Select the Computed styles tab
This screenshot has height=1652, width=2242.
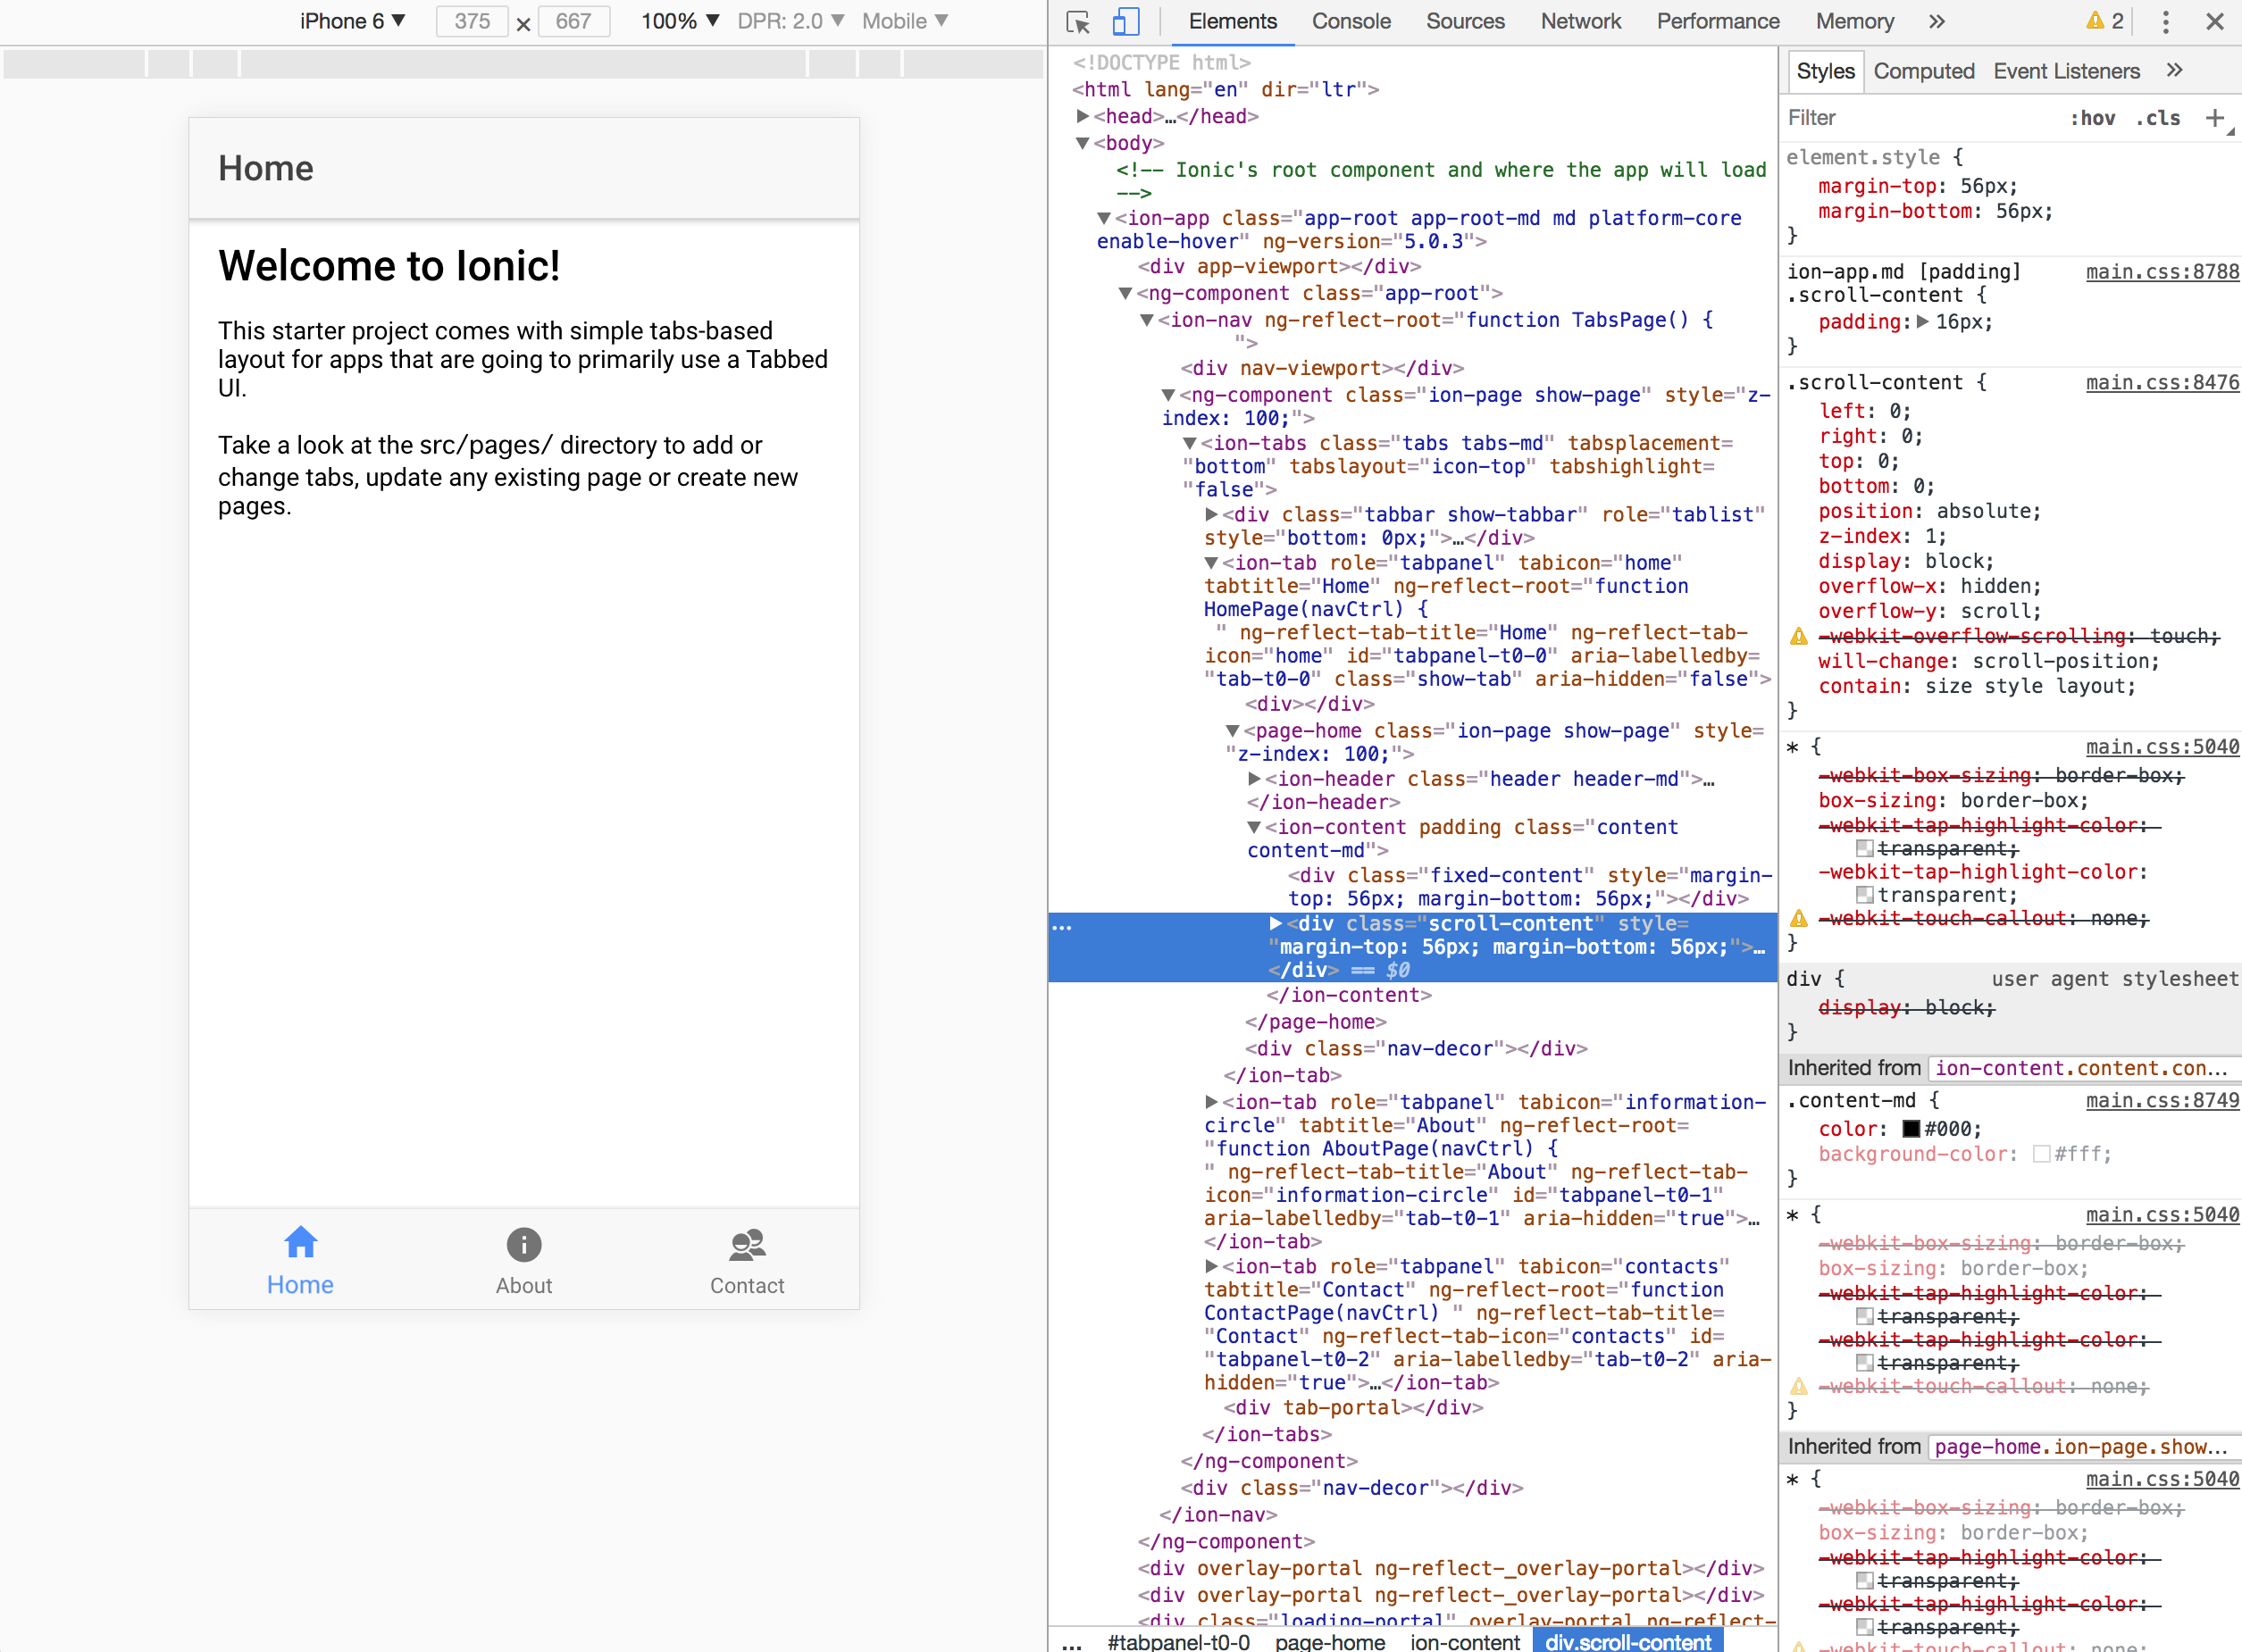[1920, 70]
